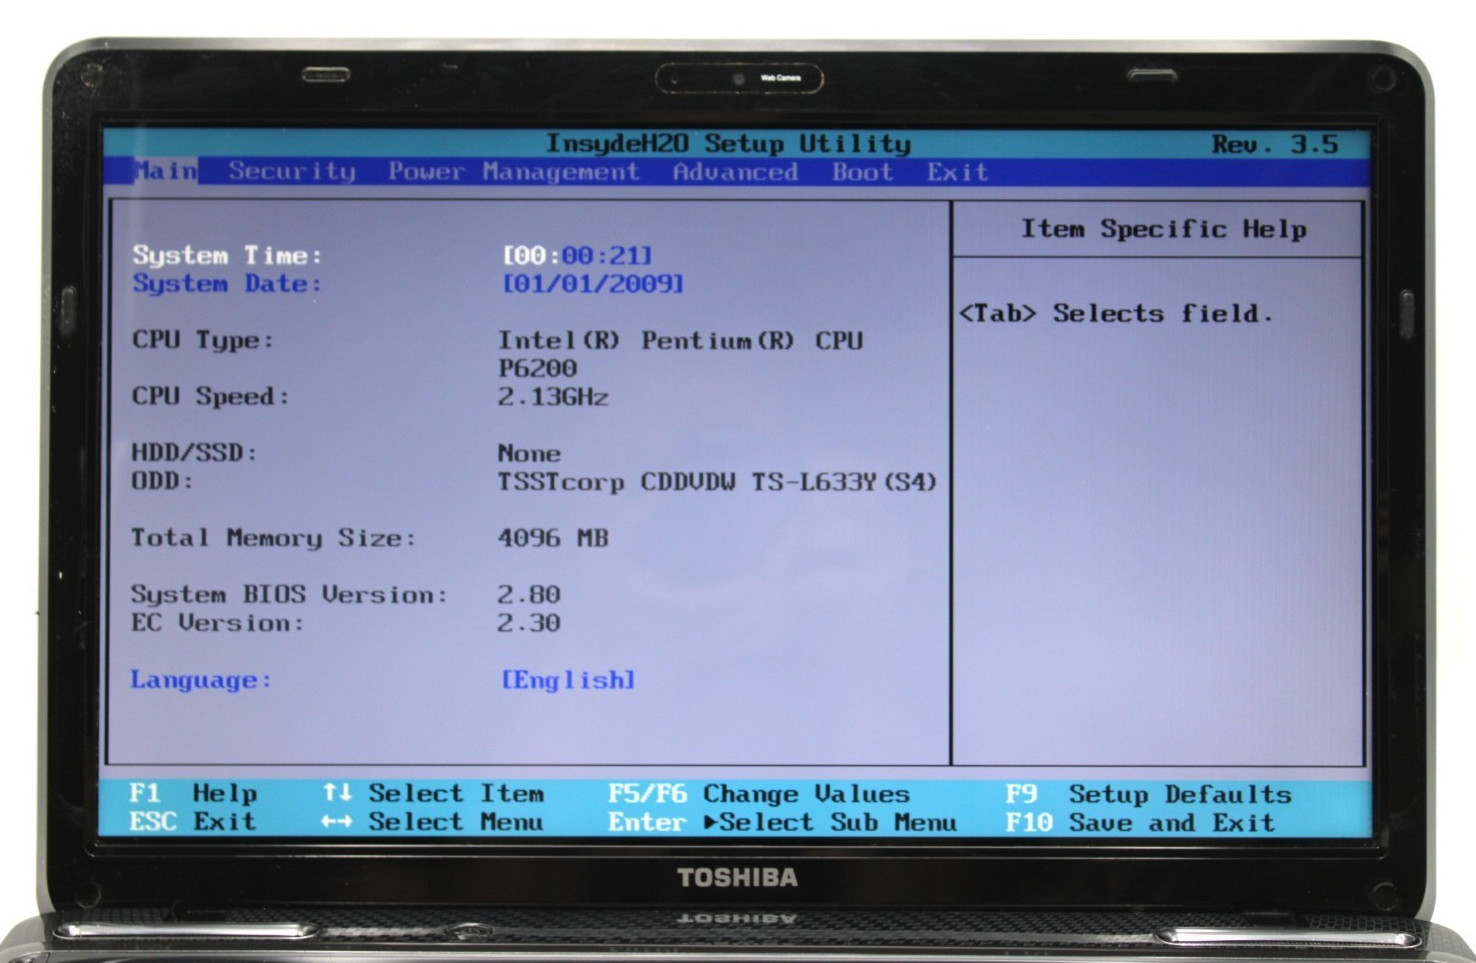
Task: Open the Advanced tab
Action: pos(735,172)
